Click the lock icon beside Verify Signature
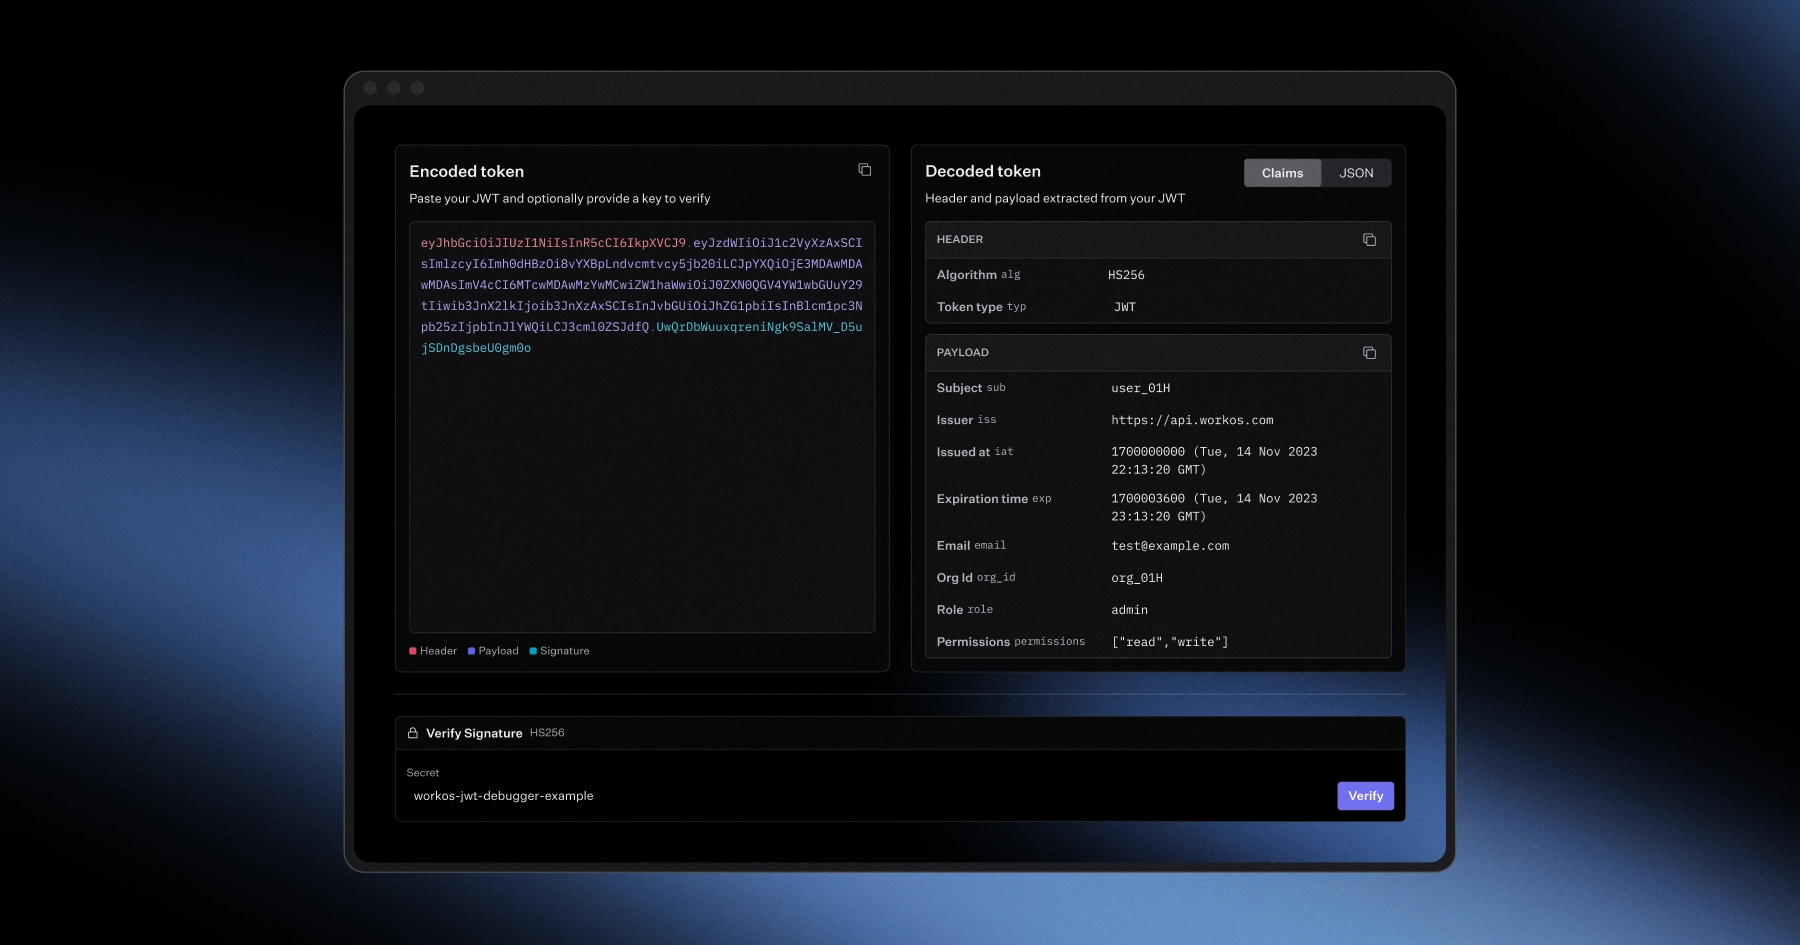1800x945 pixels. (x=412, y=732)
